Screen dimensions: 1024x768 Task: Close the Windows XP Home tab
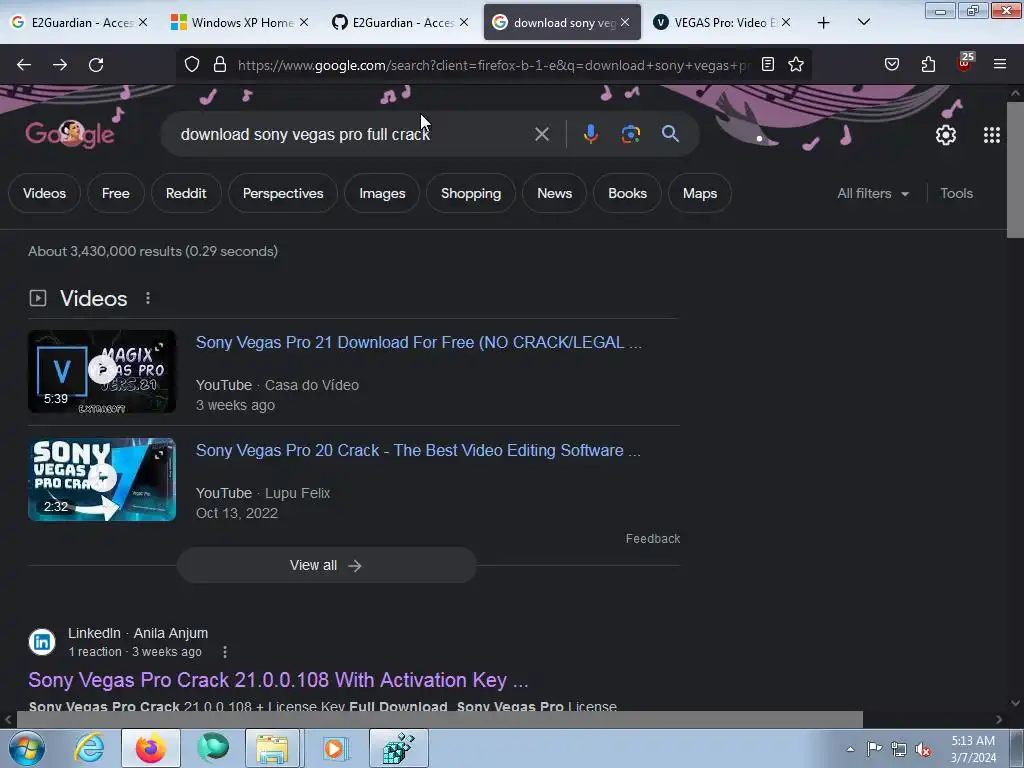click(x=304, y=23)
